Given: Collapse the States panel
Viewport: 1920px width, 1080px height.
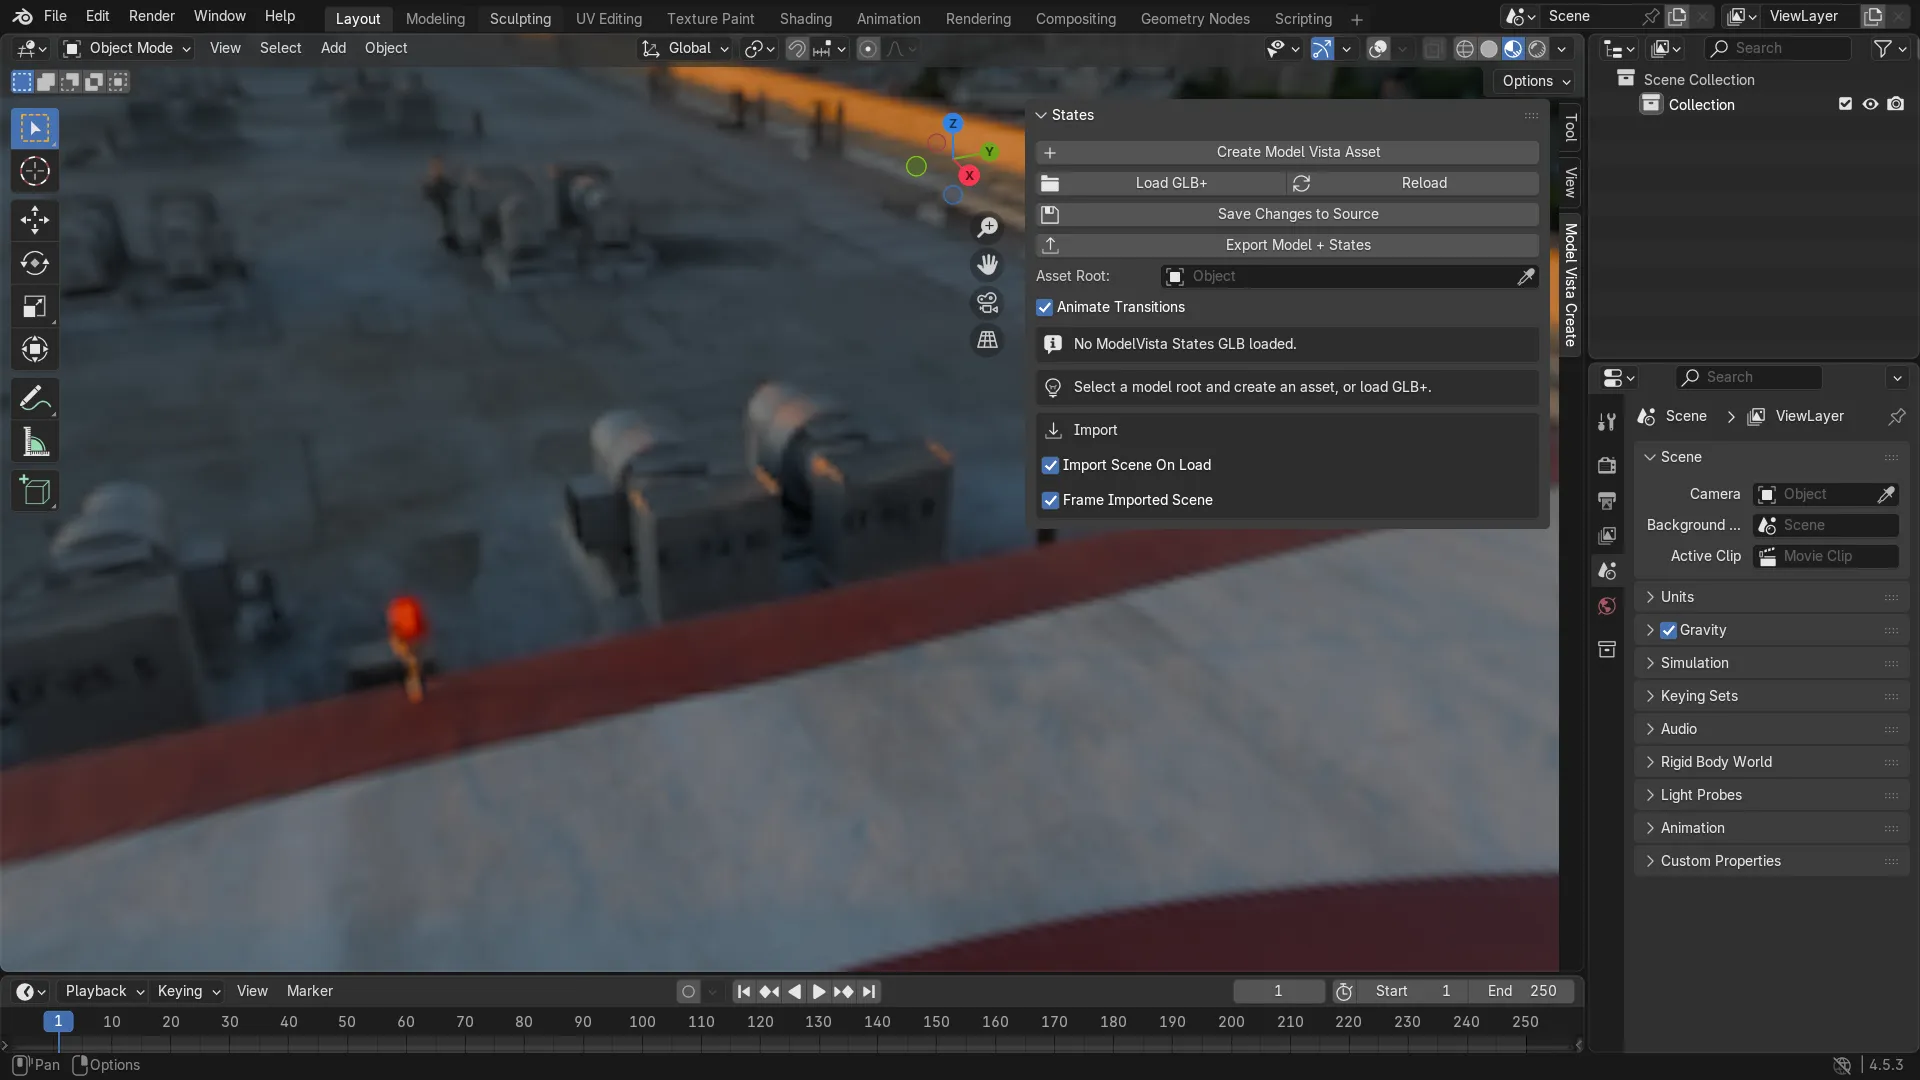Looking at the screenshot, I should tap(1040, 115).
